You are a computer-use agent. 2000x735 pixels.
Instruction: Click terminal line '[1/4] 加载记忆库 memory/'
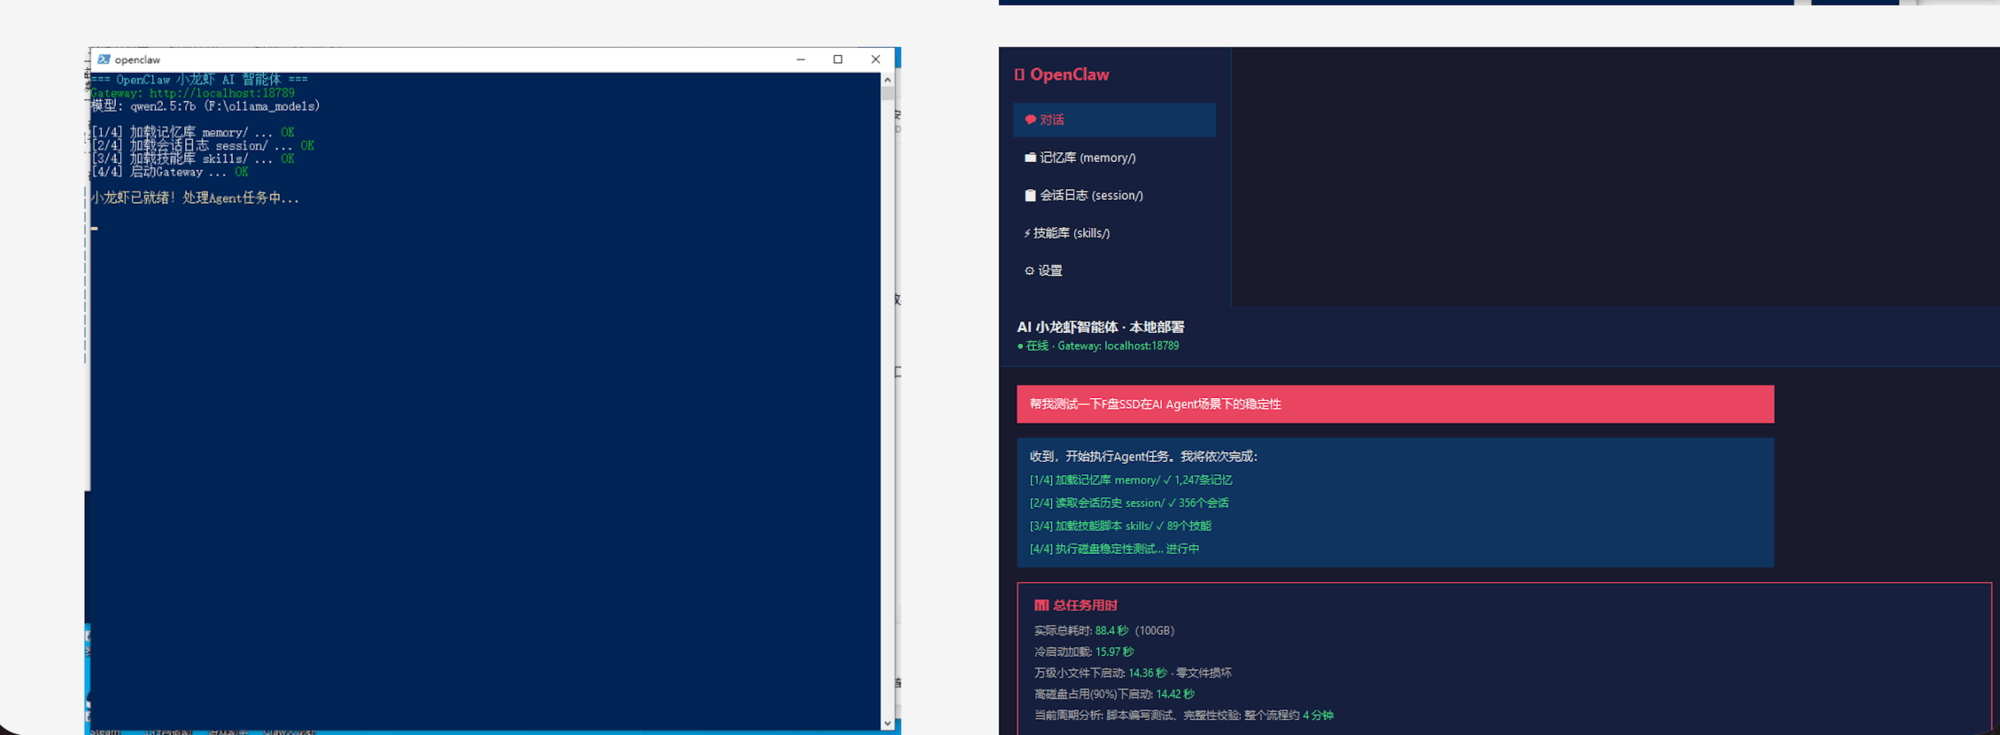(x=193, y=132)
